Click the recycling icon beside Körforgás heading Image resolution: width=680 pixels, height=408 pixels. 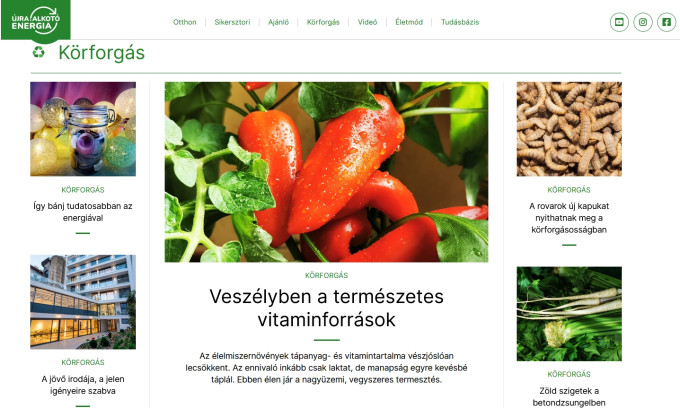[39, 52]
